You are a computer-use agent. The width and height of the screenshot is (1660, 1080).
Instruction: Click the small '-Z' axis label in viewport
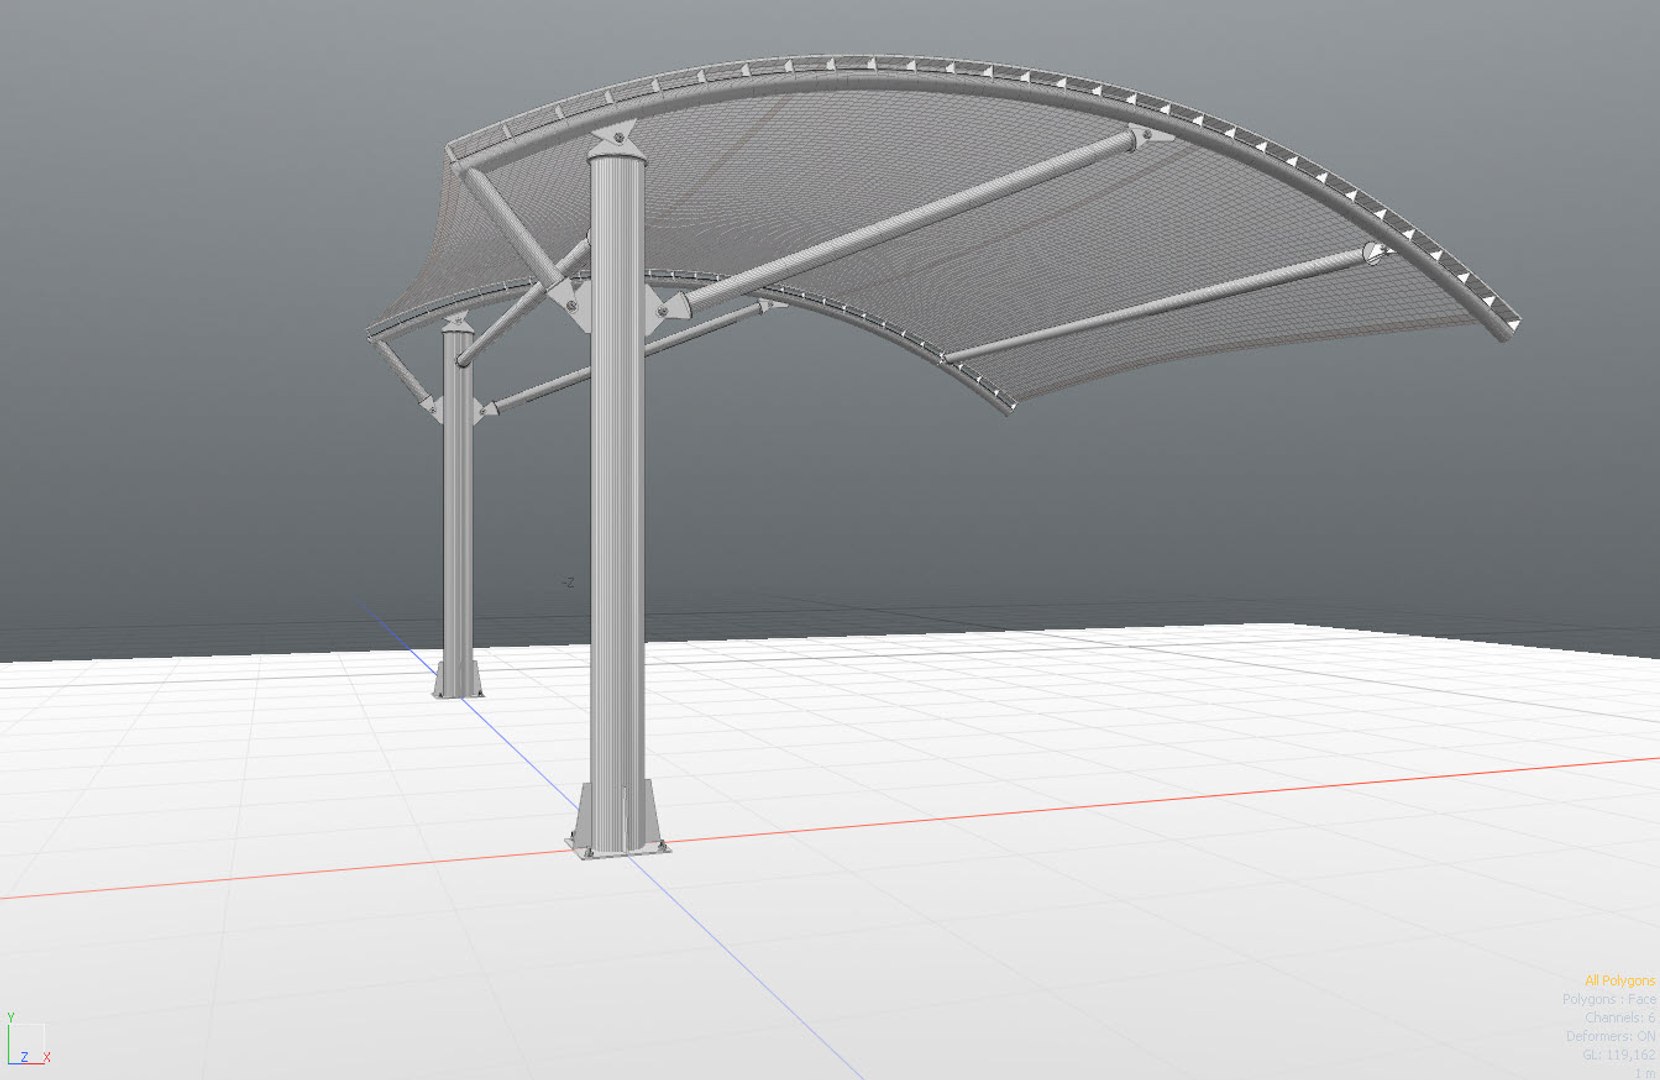(x=567, y=582)
